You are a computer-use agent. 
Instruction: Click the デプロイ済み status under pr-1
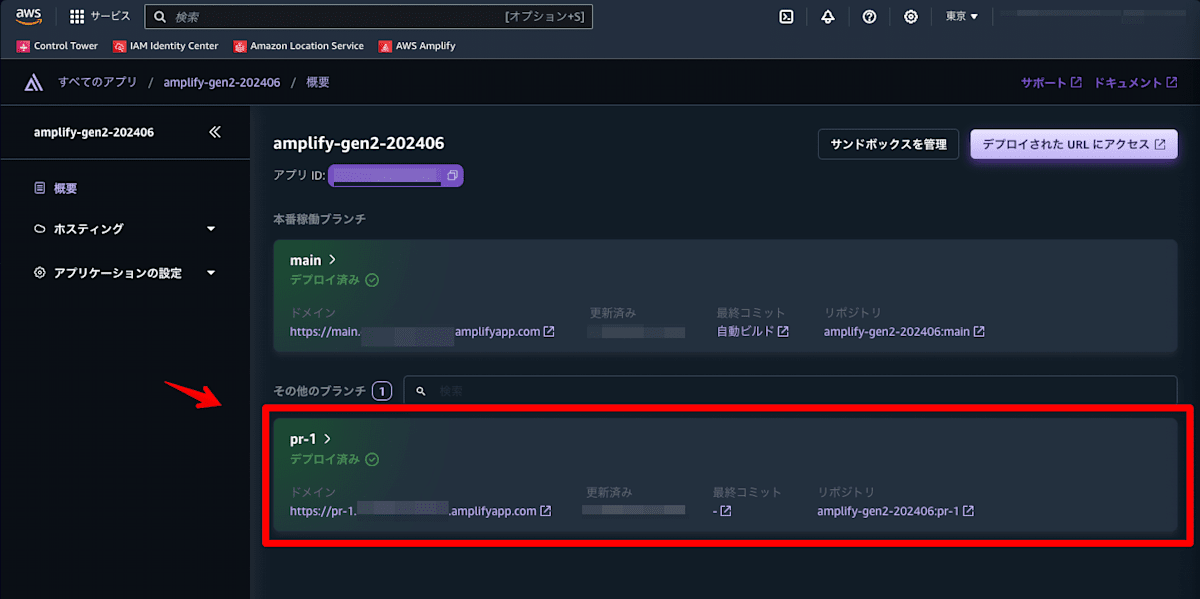[334, 459]
